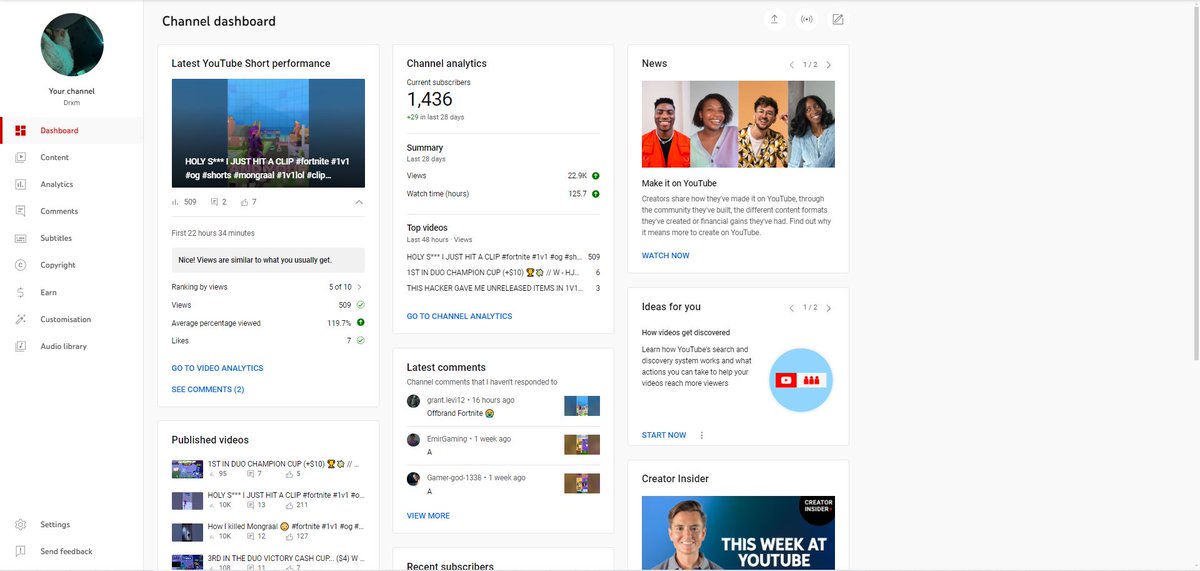Click Average percentage viewed 119.7% row
The image size is (1200, 571).
268,323
